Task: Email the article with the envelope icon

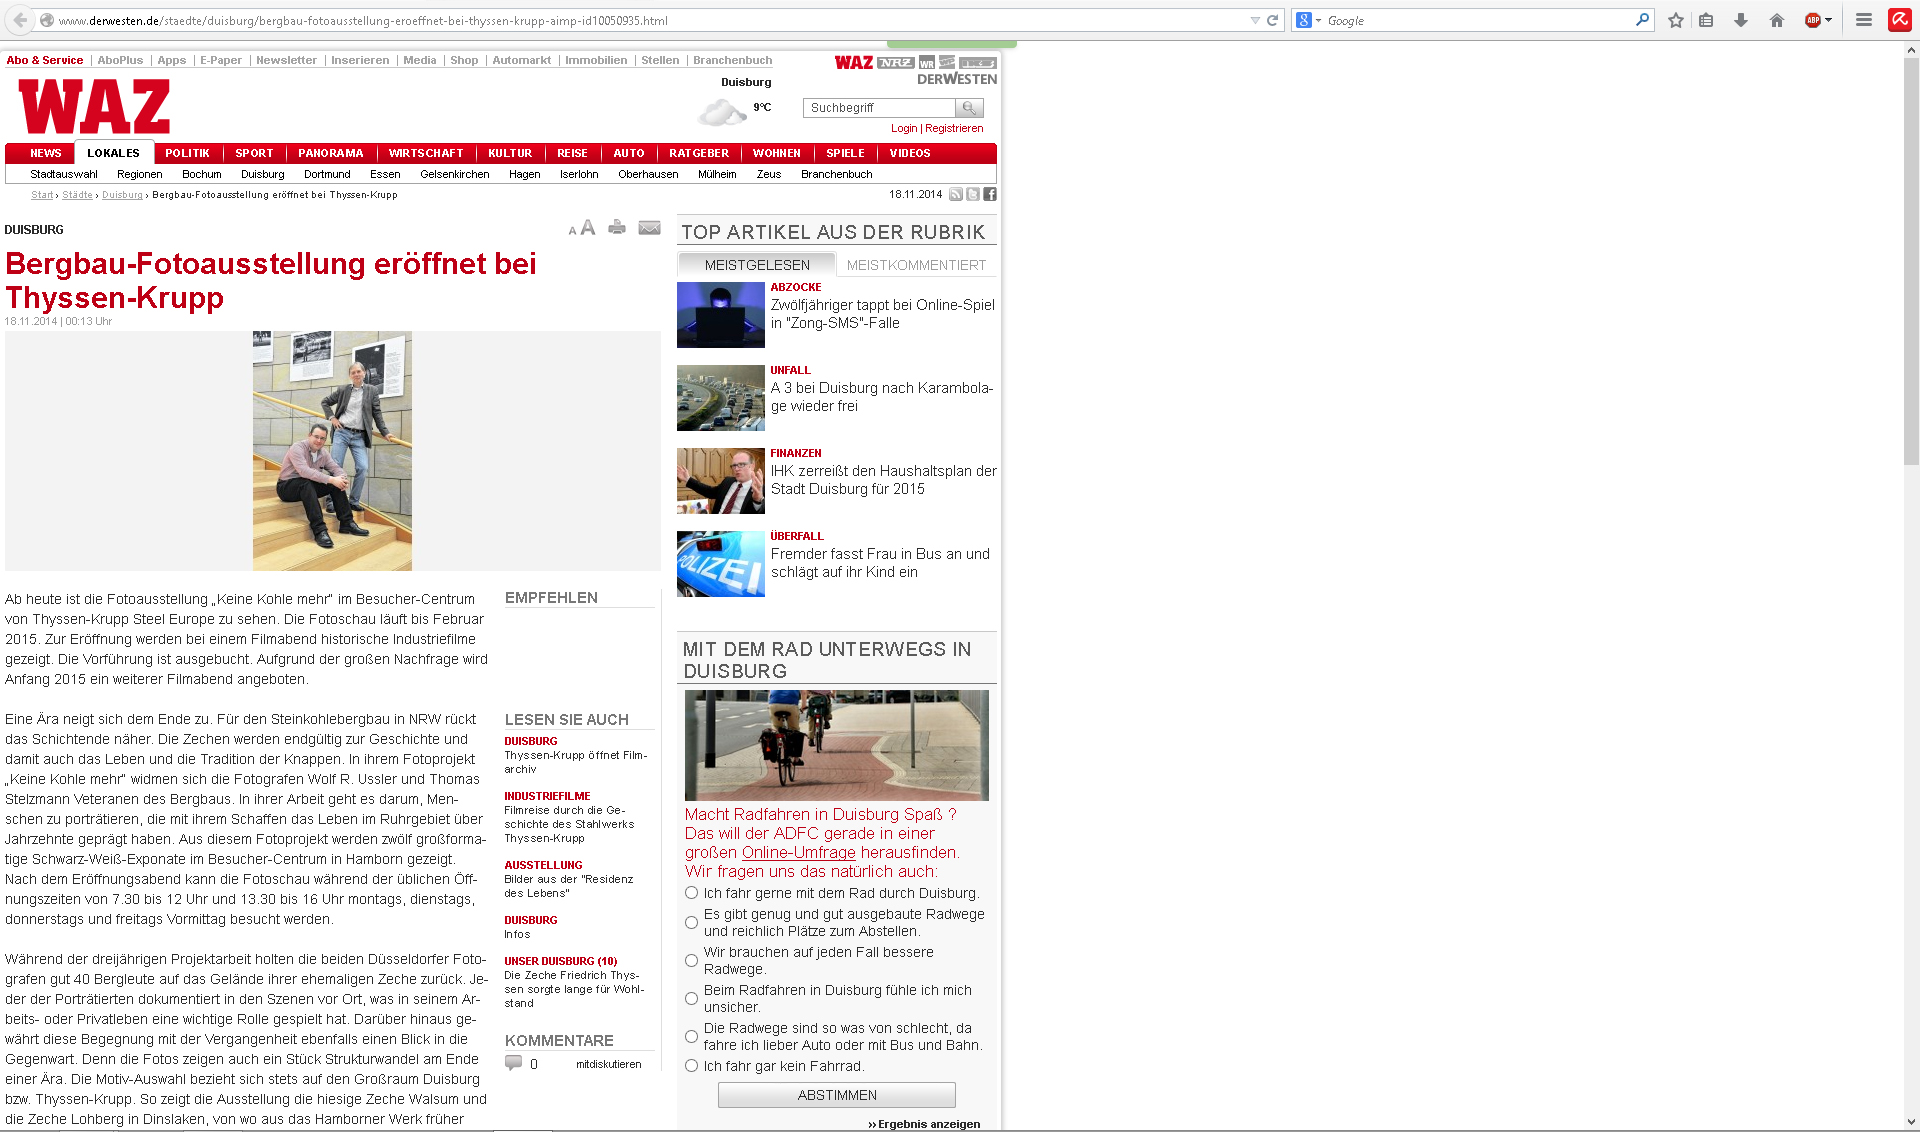Action: click(650, 228)
